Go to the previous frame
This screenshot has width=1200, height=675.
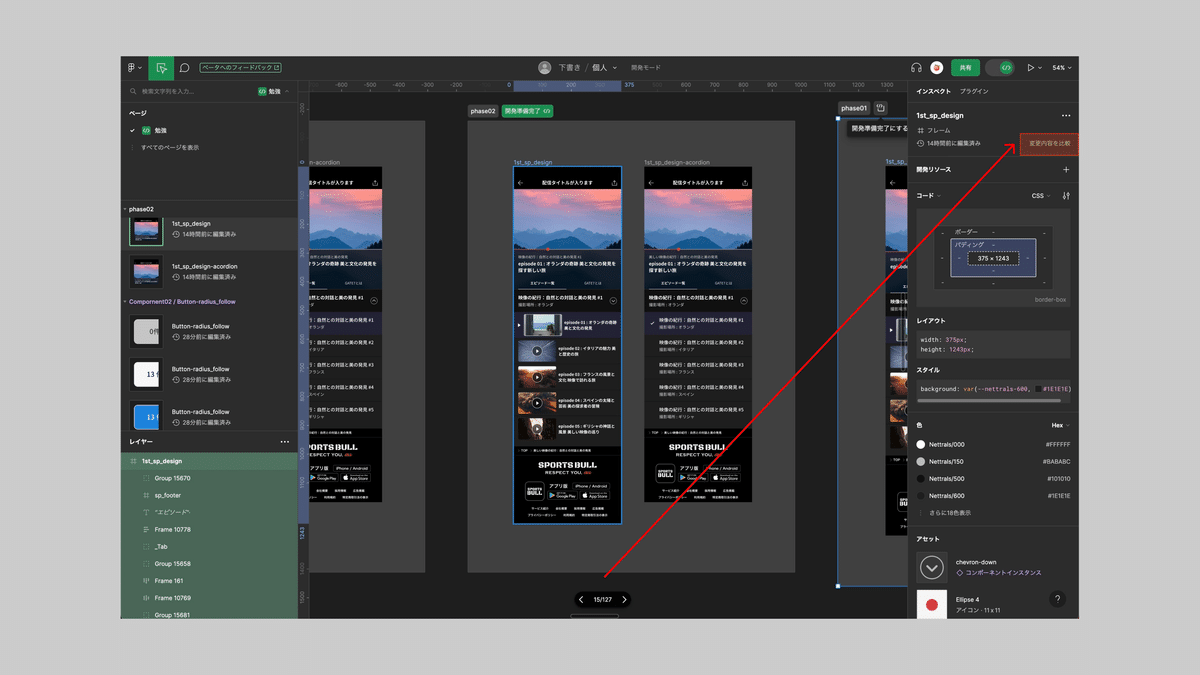click(581, 600)
